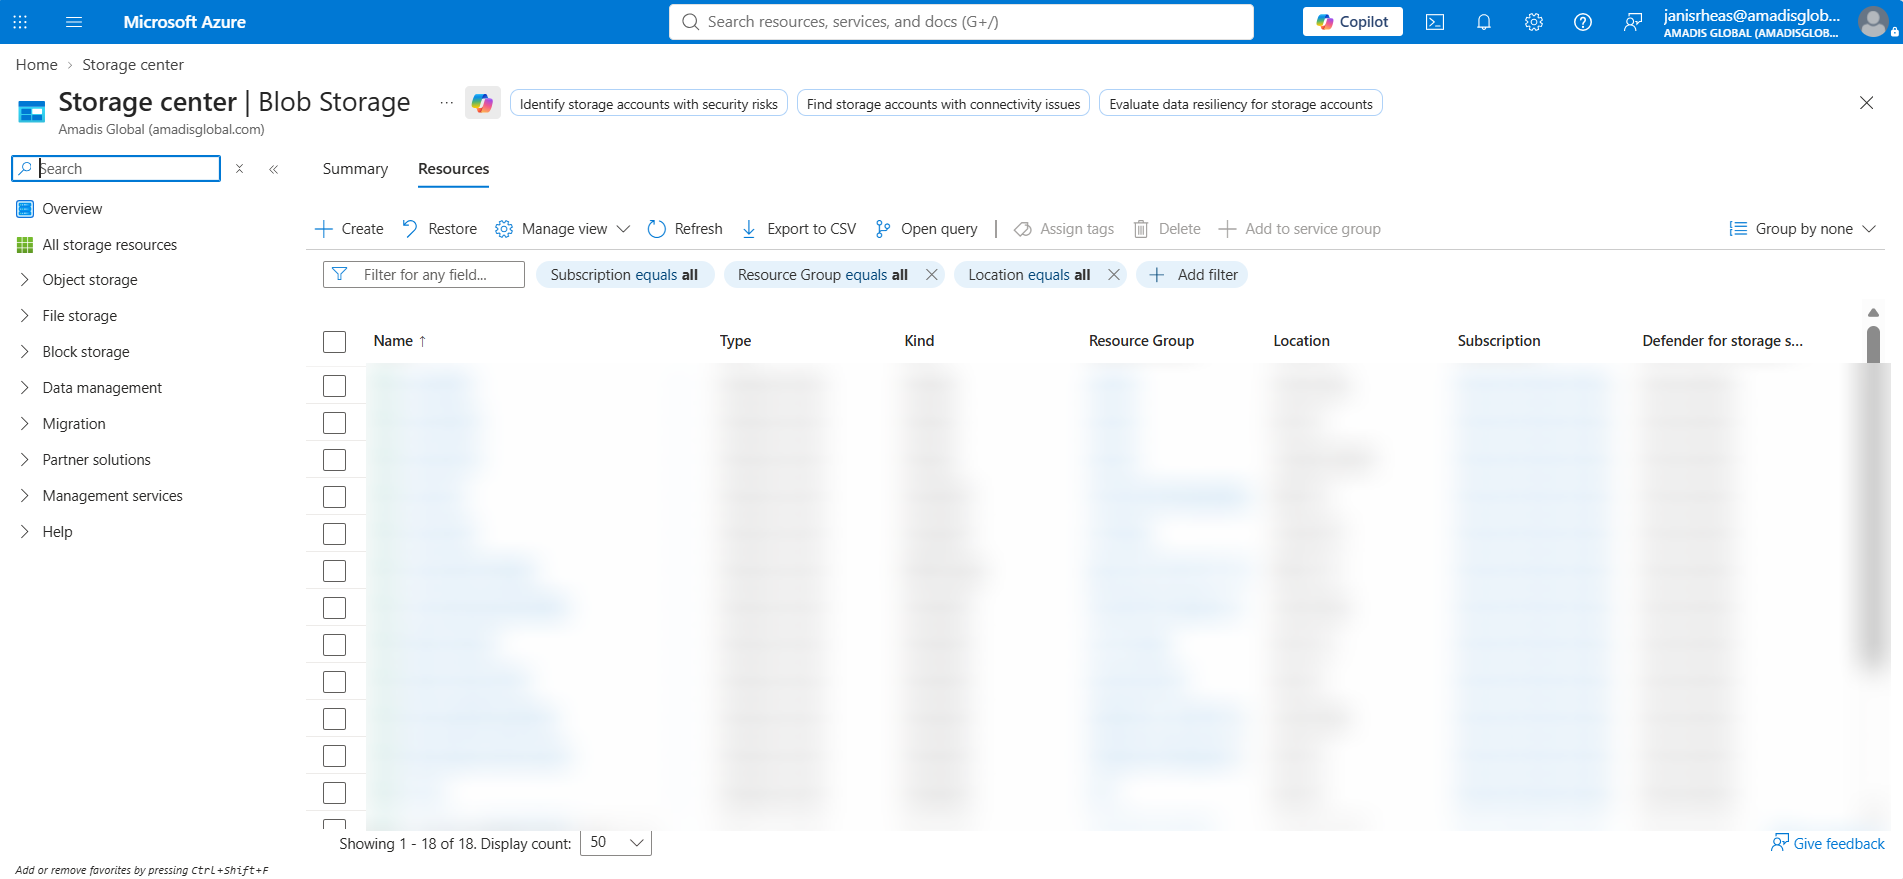Click the Open query icon

[883, 229]
